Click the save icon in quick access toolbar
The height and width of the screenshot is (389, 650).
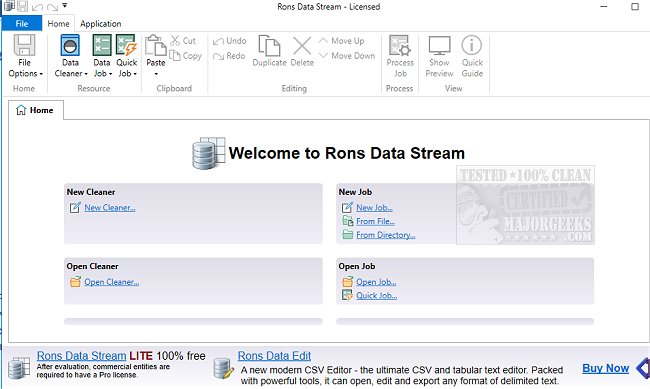(22, 6)
